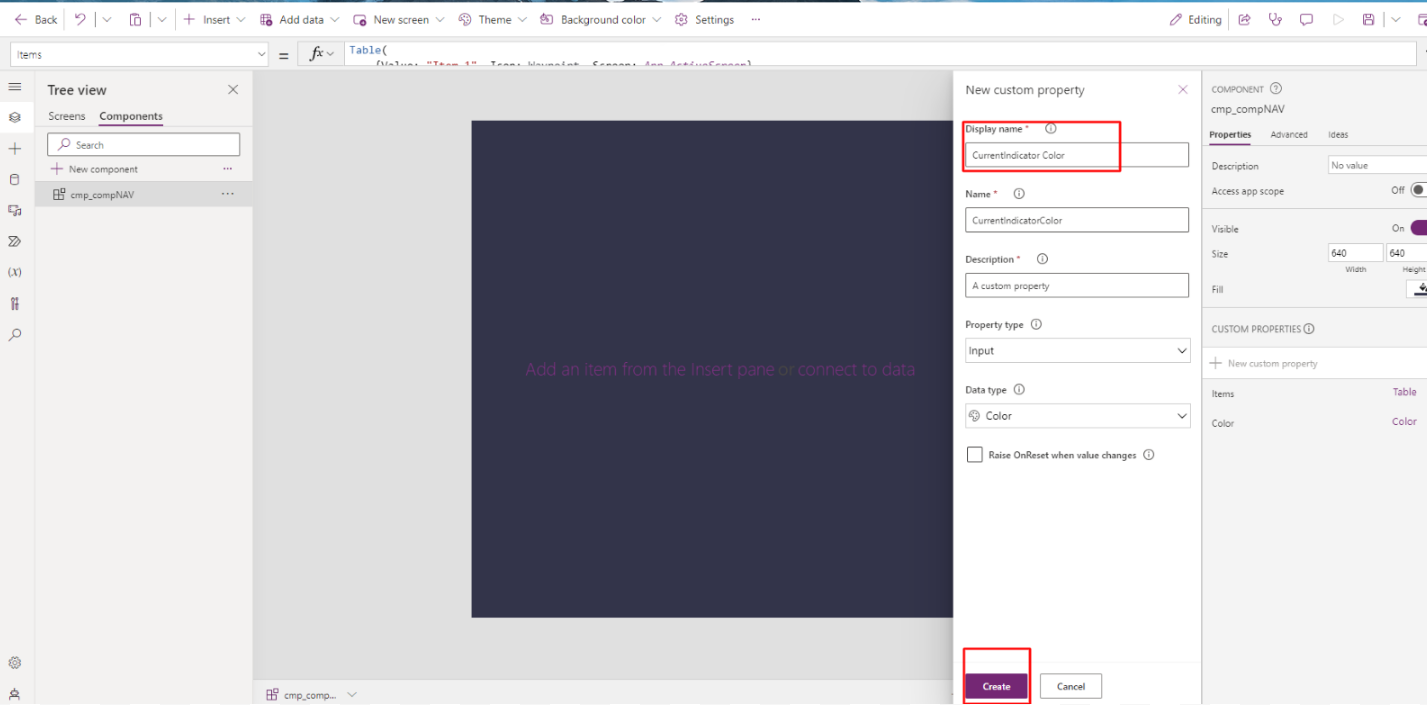Click the Comments icon in top bar
The width and height of the screenshot is (1427, 705).
(x=1306, y=19)
